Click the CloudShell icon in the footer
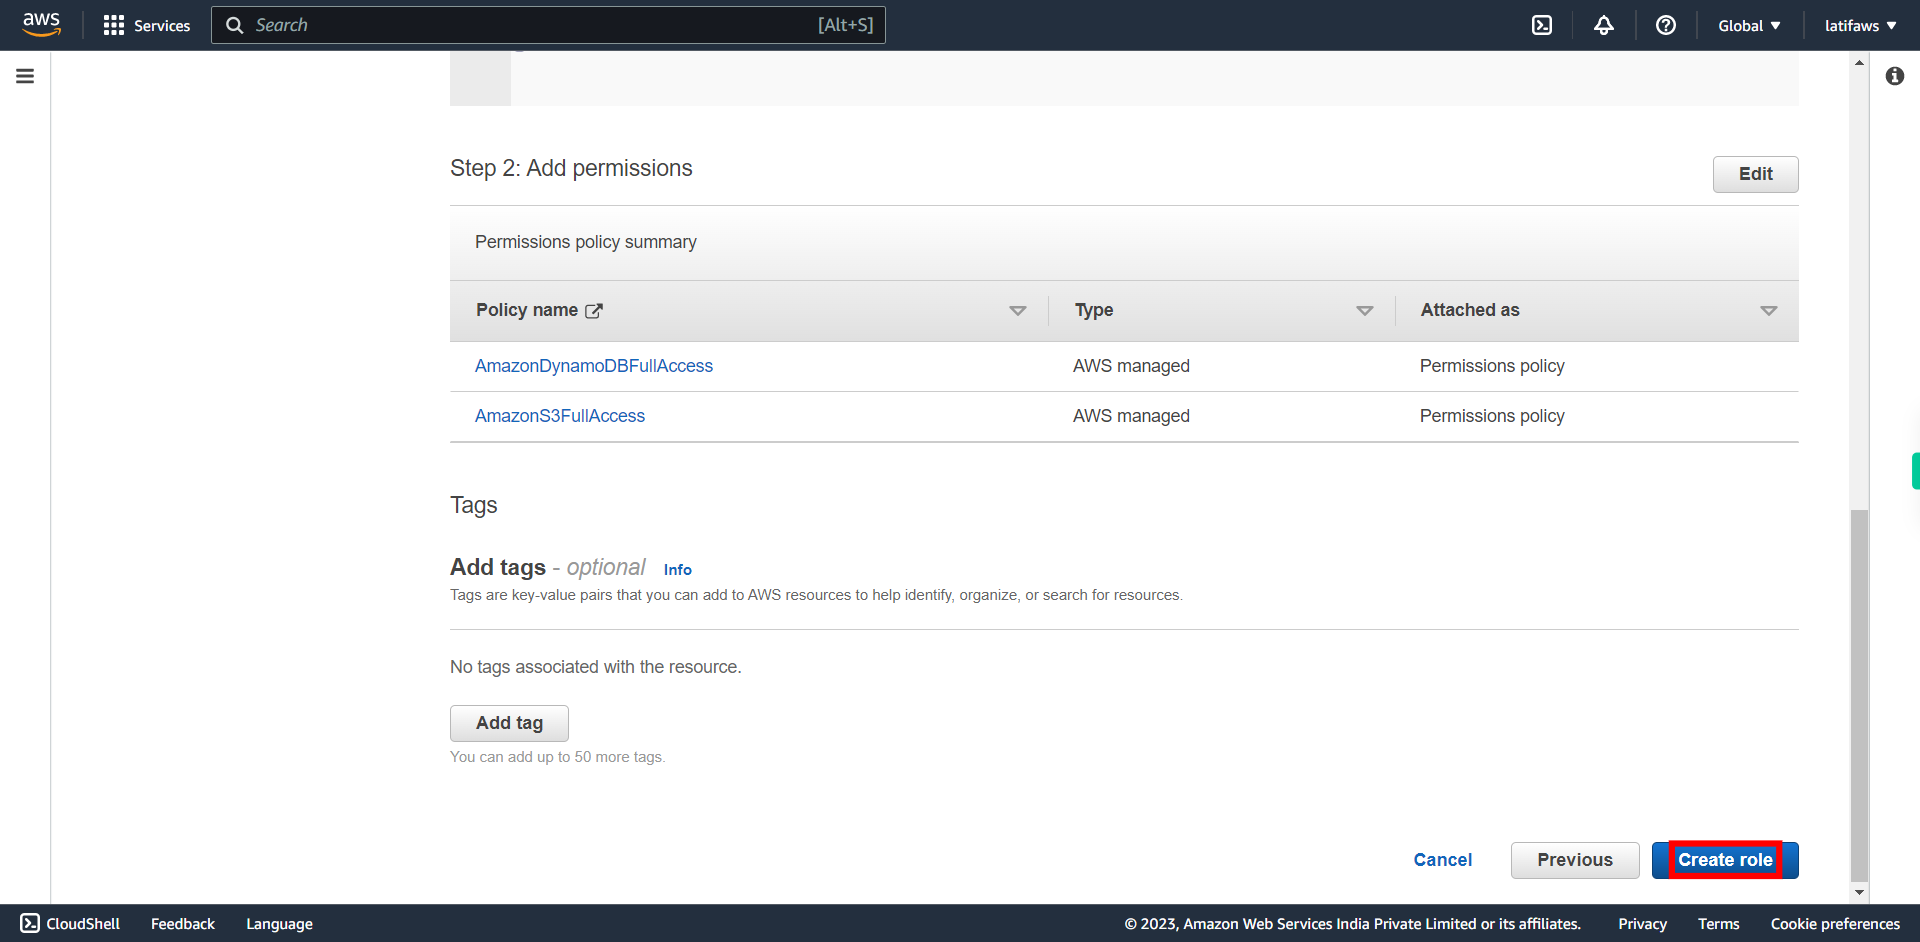The height and width of the screenshot is (942, 1920). pyautogui.click(x=30, y=923)
